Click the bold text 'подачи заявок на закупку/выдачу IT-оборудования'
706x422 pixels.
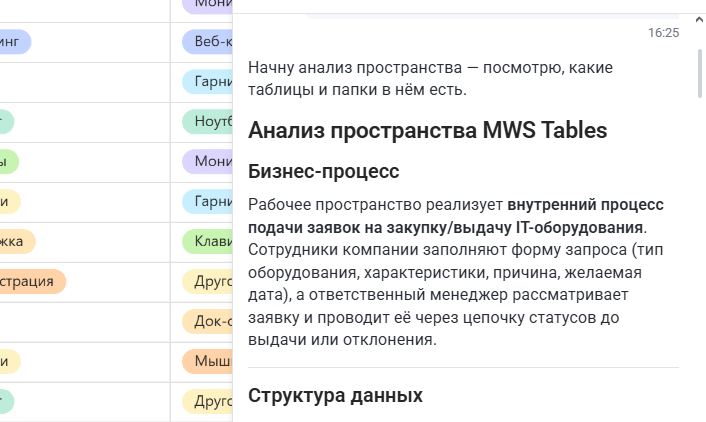(x=445, y=227)
